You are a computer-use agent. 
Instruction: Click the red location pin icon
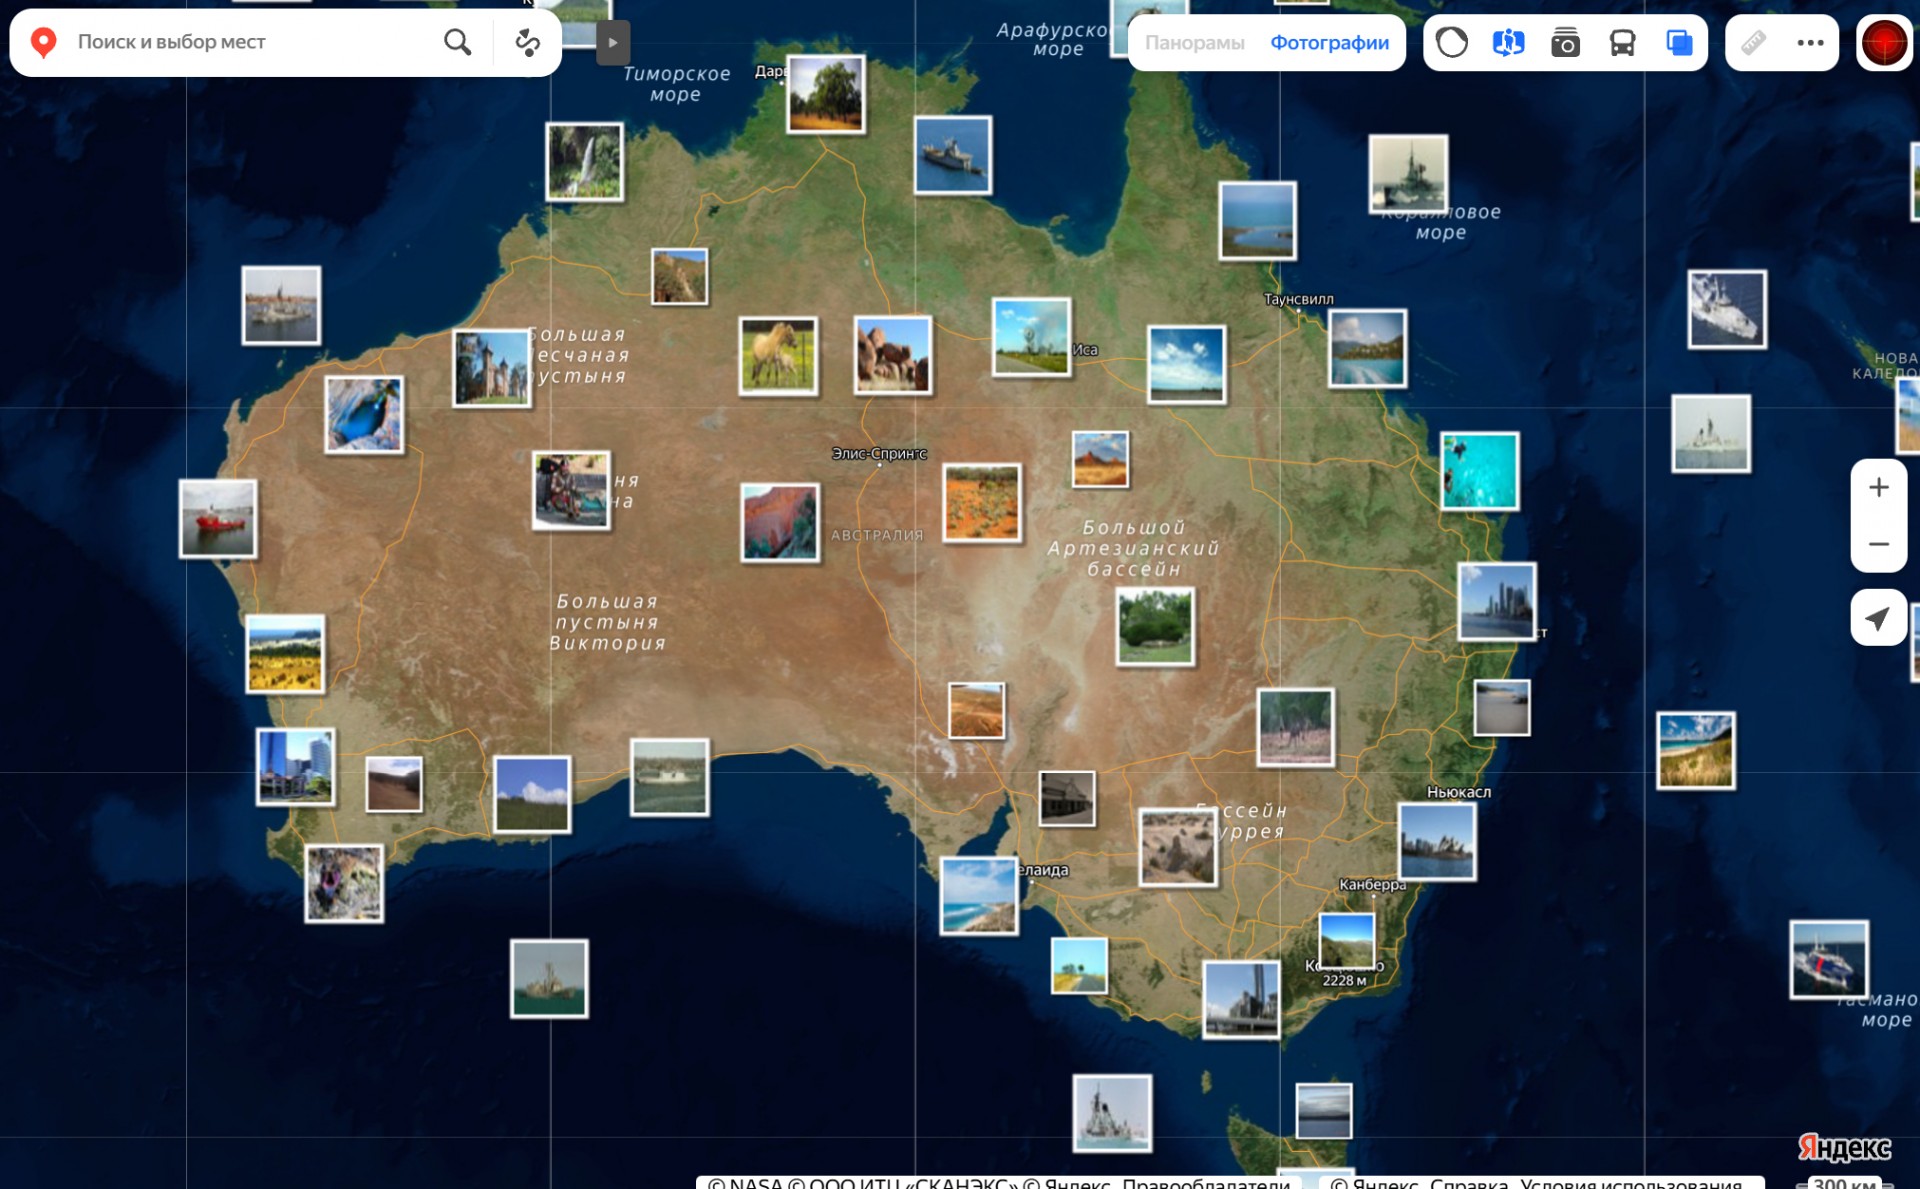43,42
